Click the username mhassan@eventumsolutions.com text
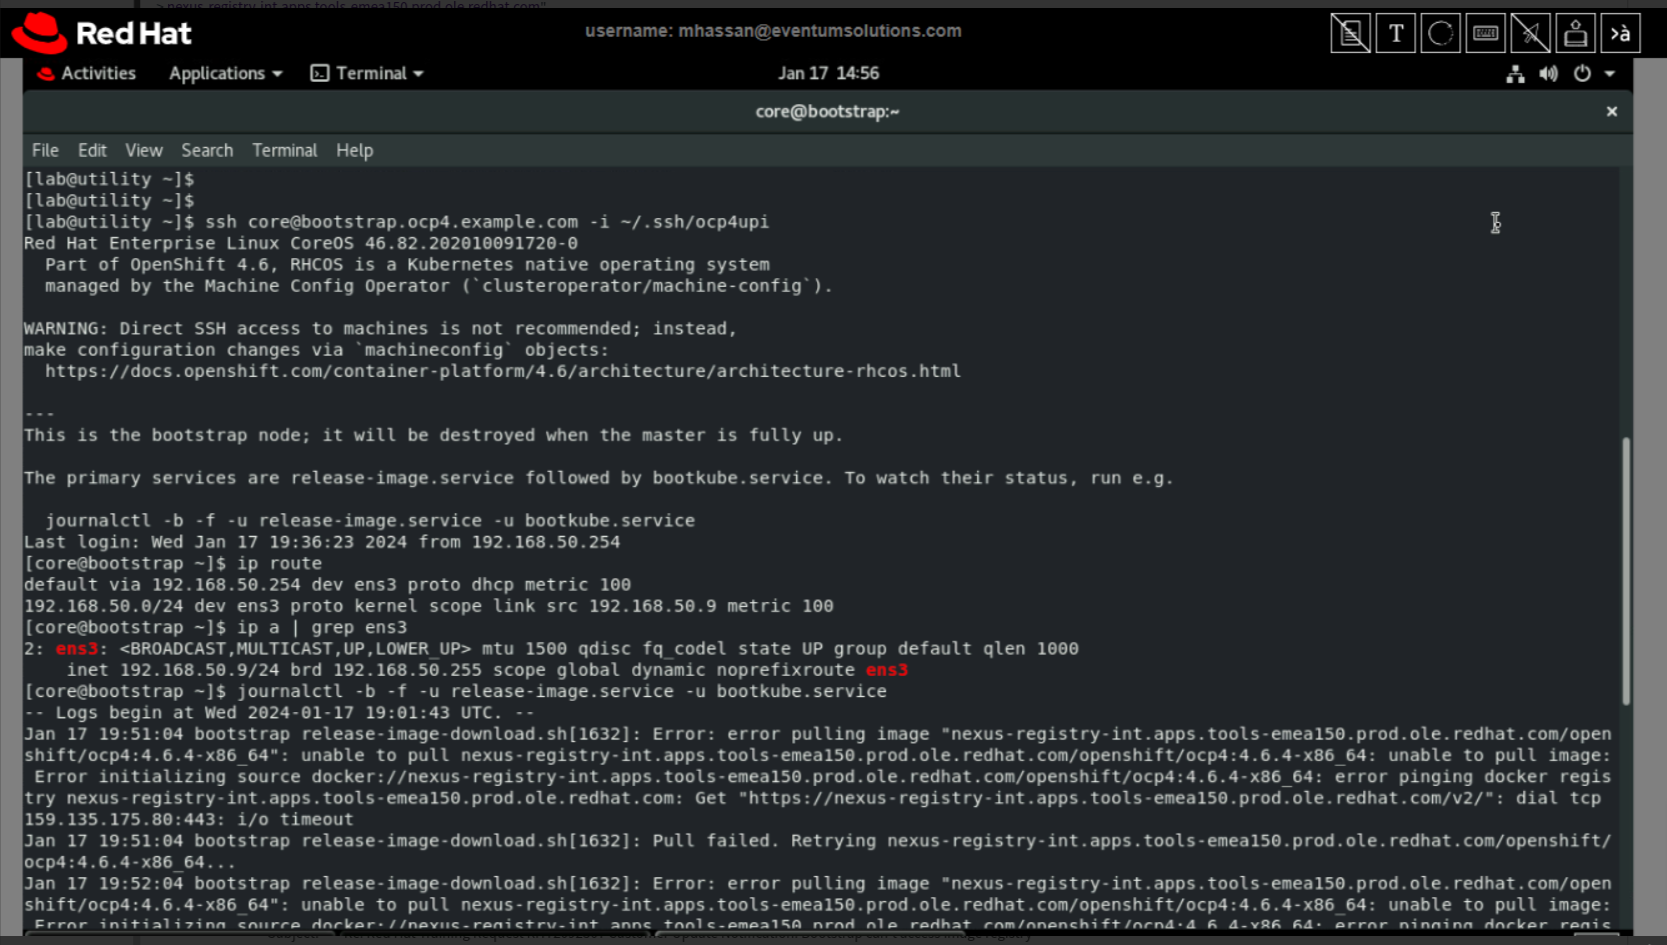The width and height of the screenshot is (1667, 945). pos(773,31)
